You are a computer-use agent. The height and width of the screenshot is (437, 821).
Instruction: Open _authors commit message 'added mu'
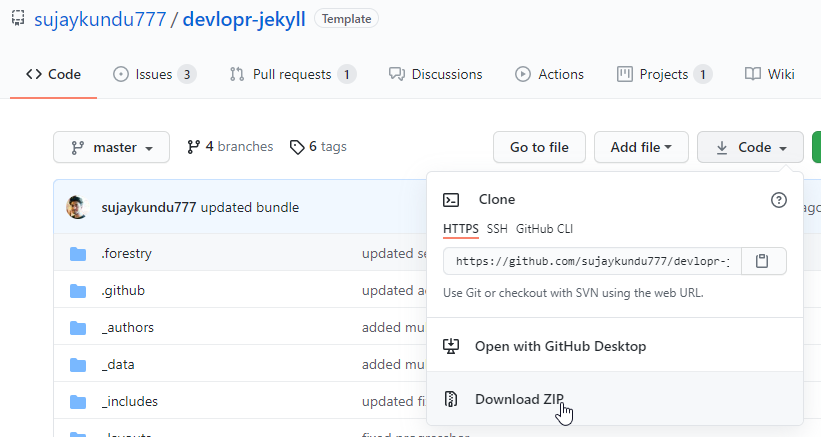tap(394, 328)
